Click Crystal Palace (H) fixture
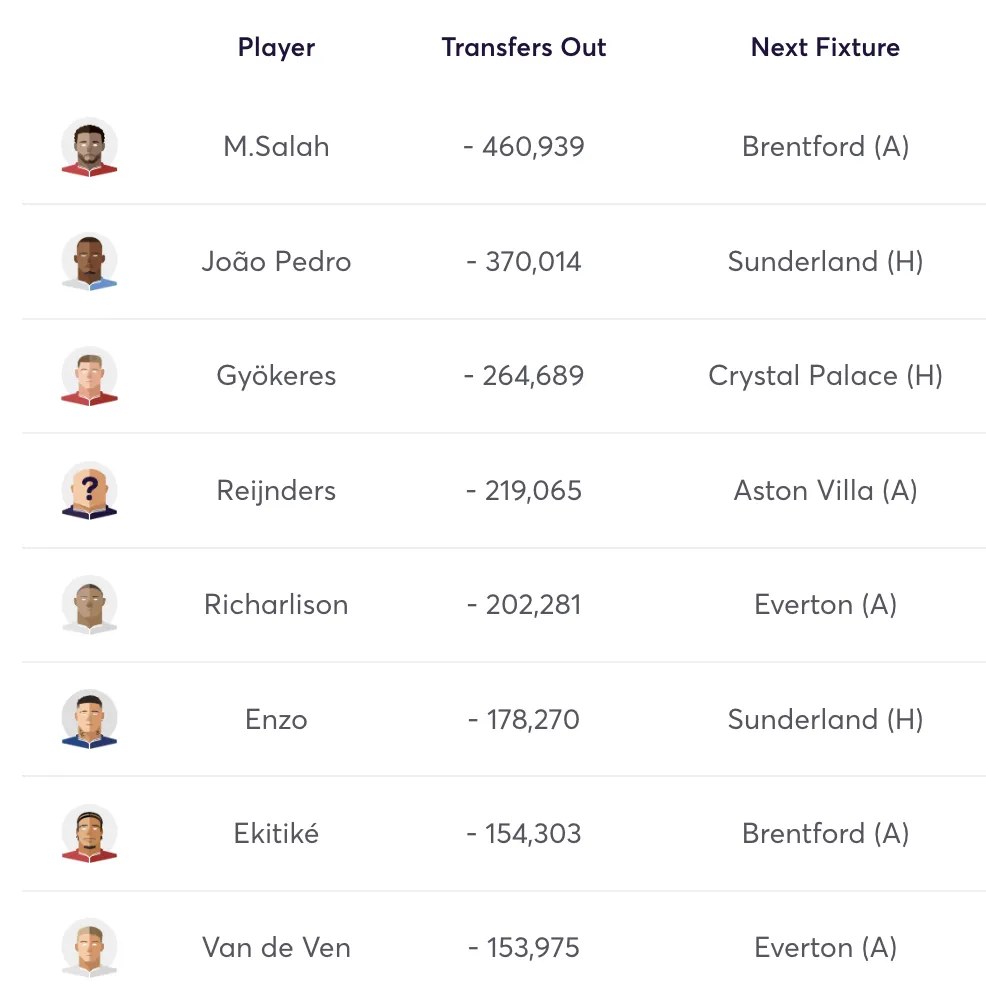986x1006 pixels. (825, 376)
